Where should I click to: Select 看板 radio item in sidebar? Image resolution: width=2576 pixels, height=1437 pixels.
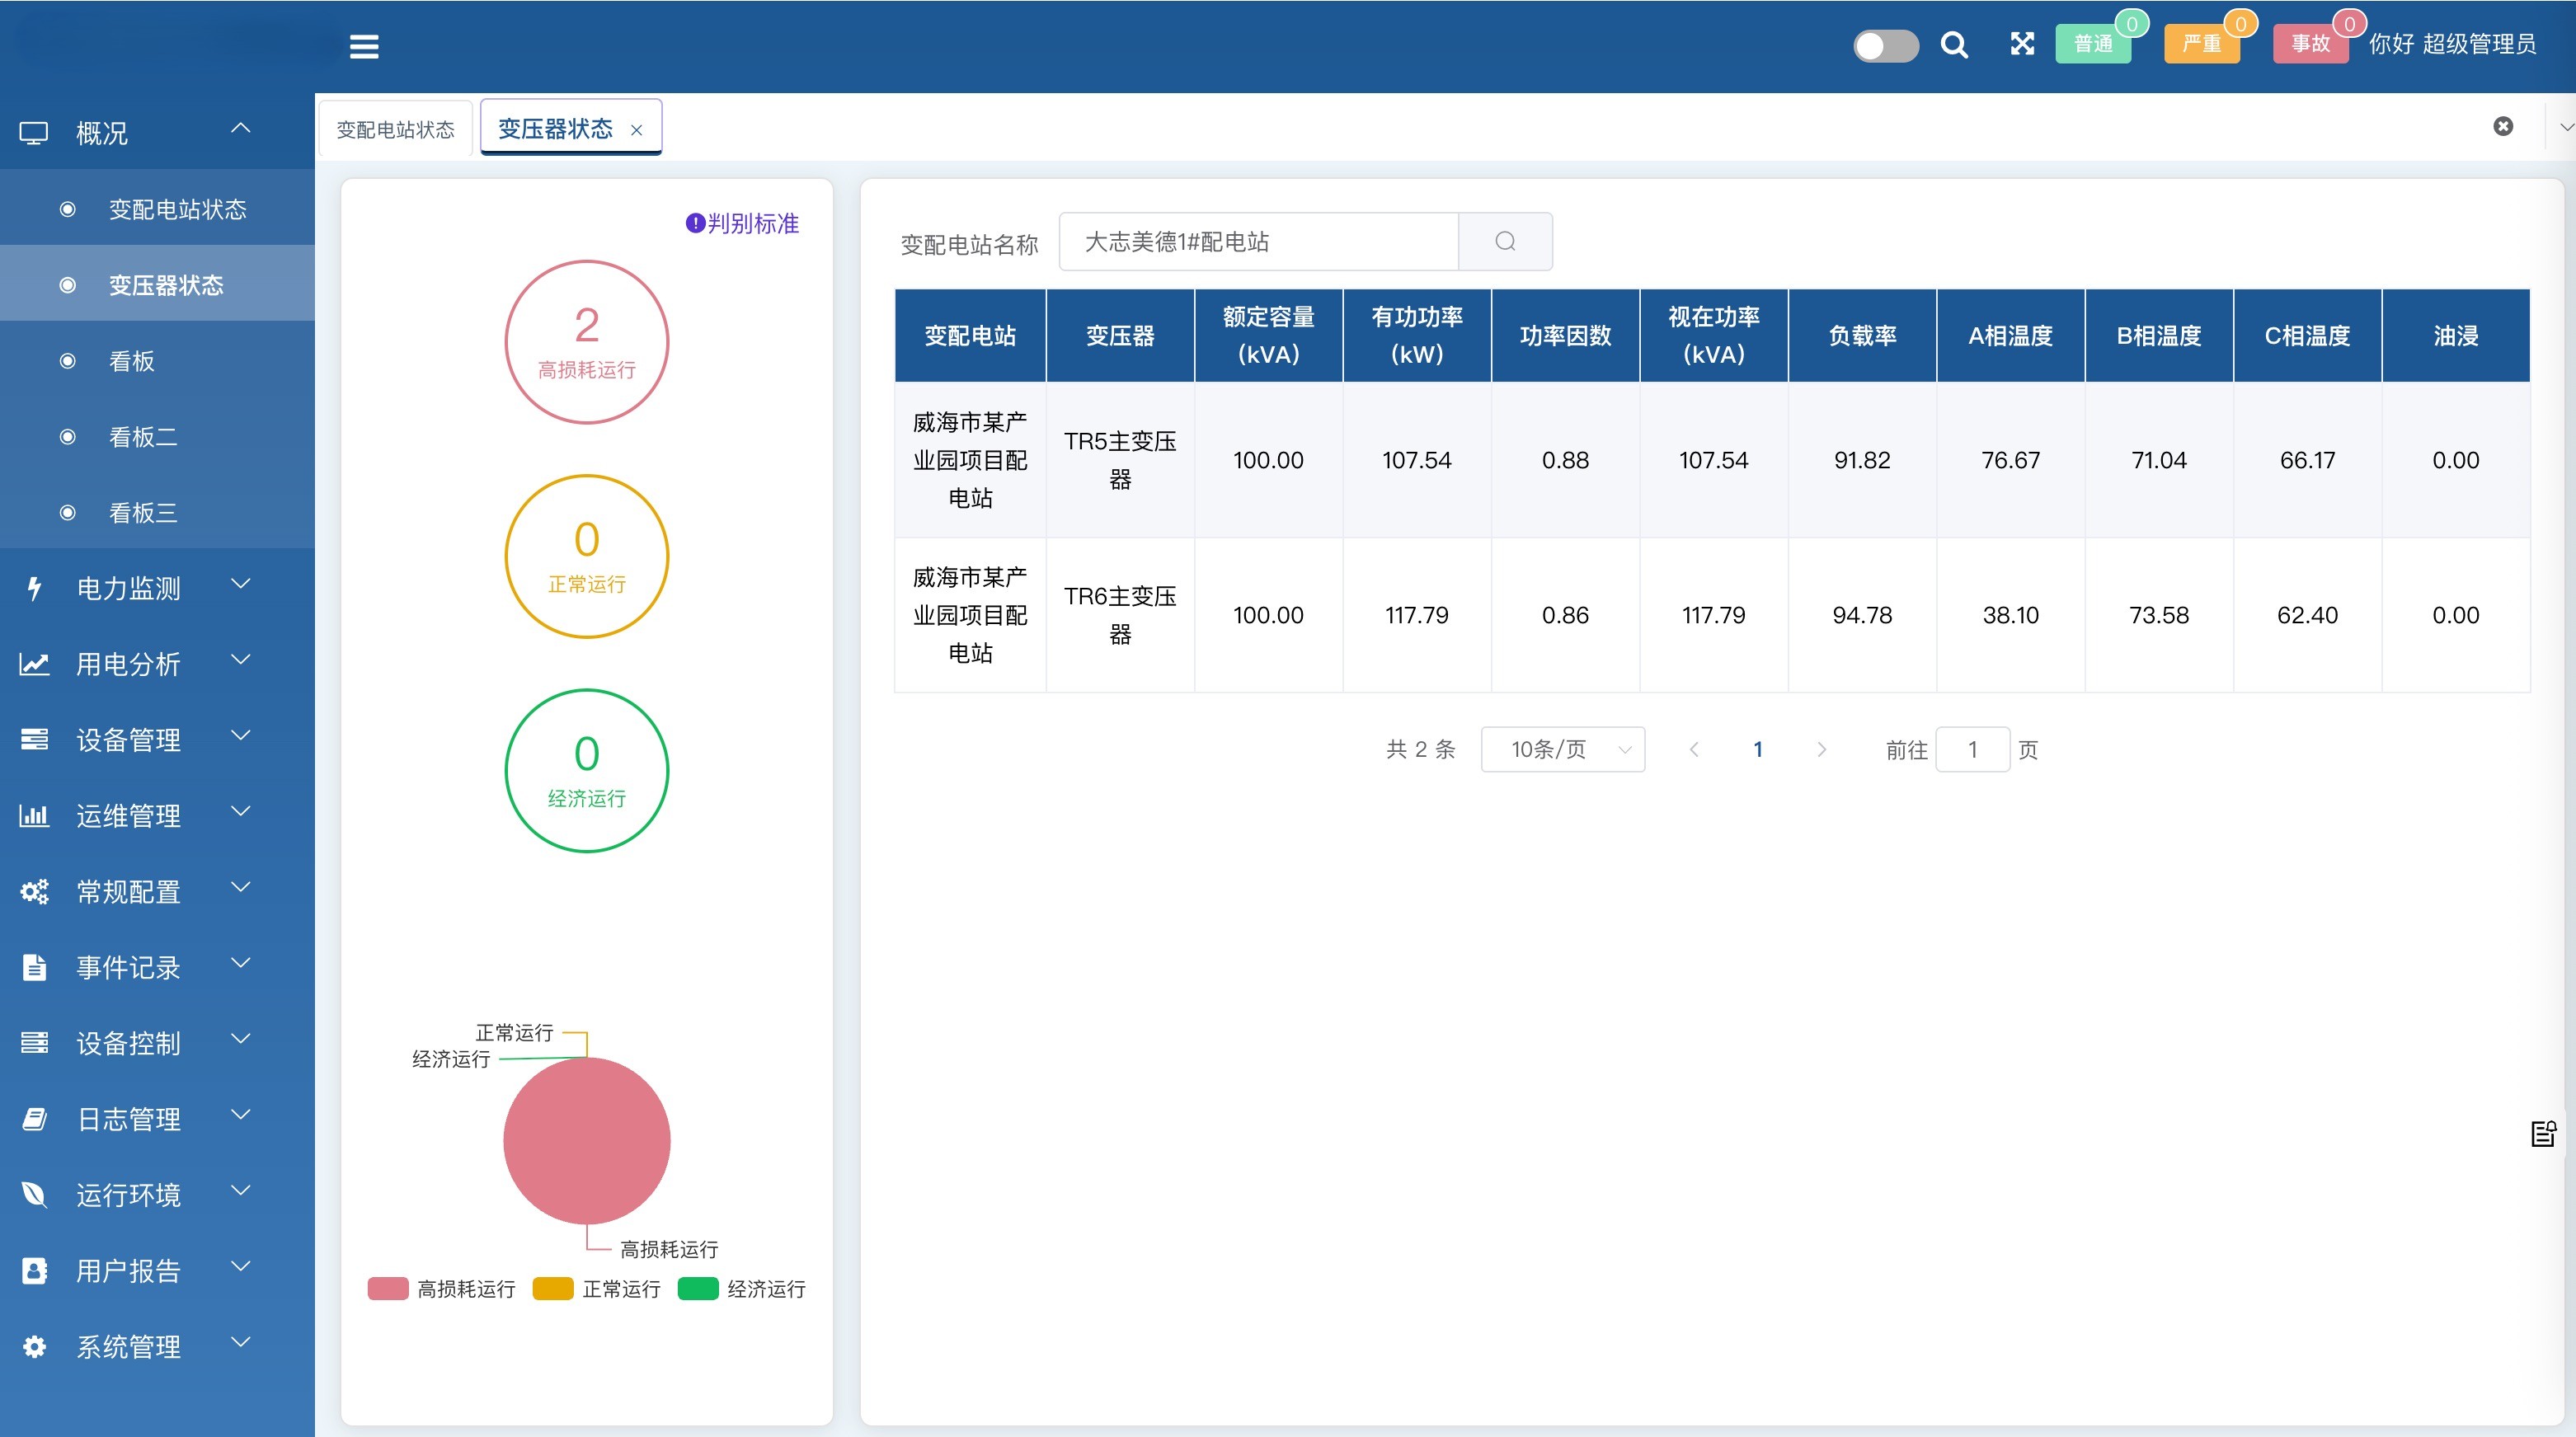(132, 361)
